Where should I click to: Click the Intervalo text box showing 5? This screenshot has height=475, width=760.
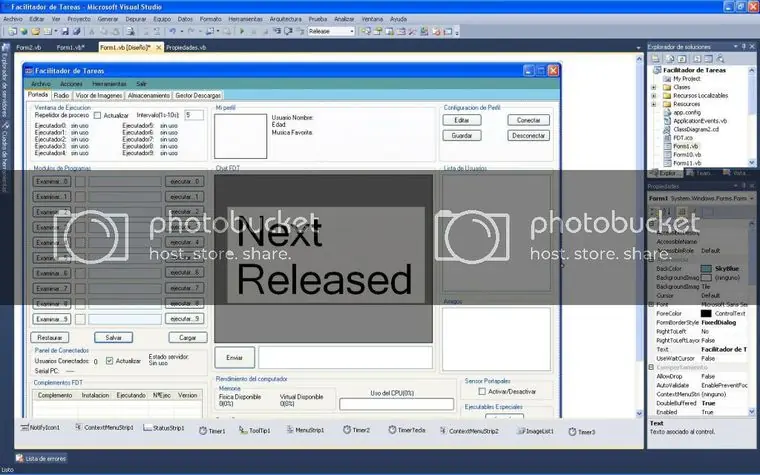pyautogui.click(x=193, y=115)
